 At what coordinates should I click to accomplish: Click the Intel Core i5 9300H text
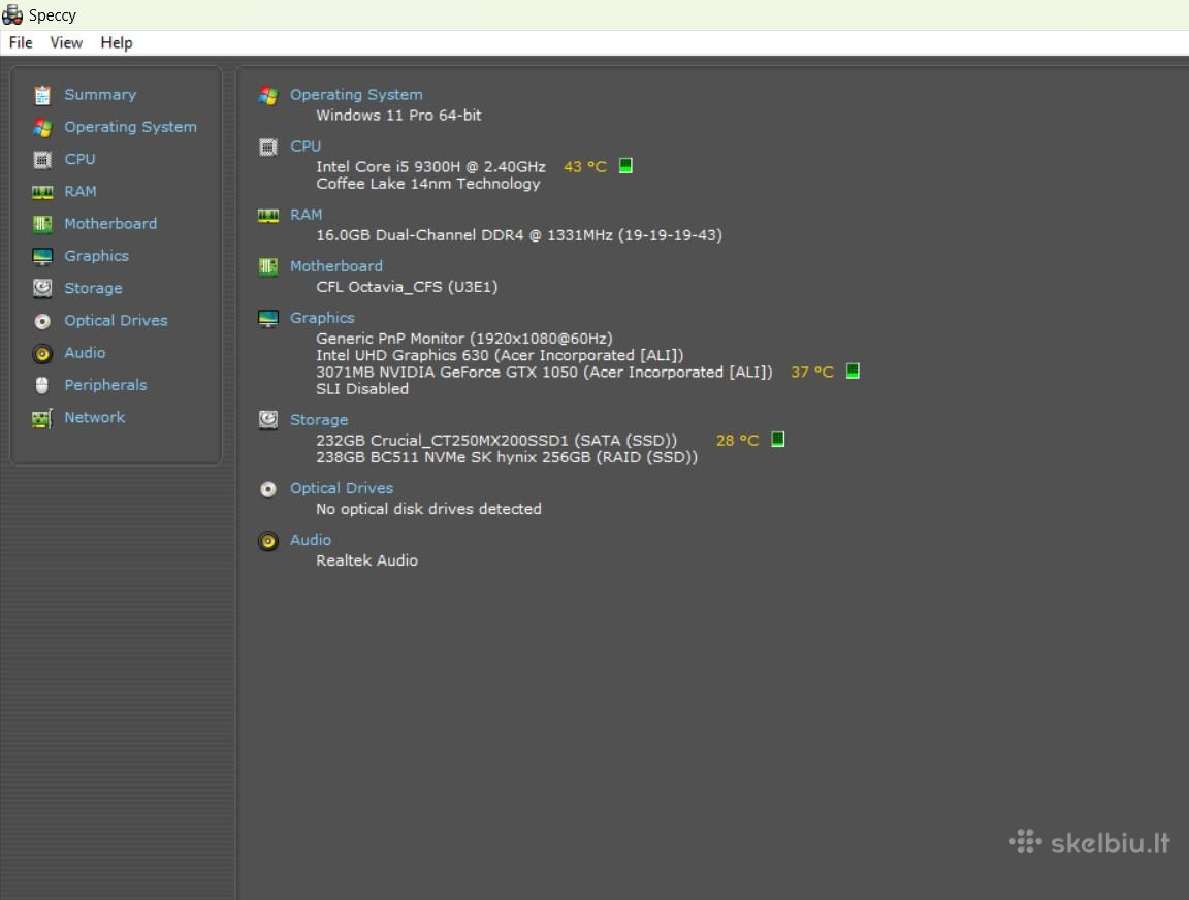[x=431, y=166]
